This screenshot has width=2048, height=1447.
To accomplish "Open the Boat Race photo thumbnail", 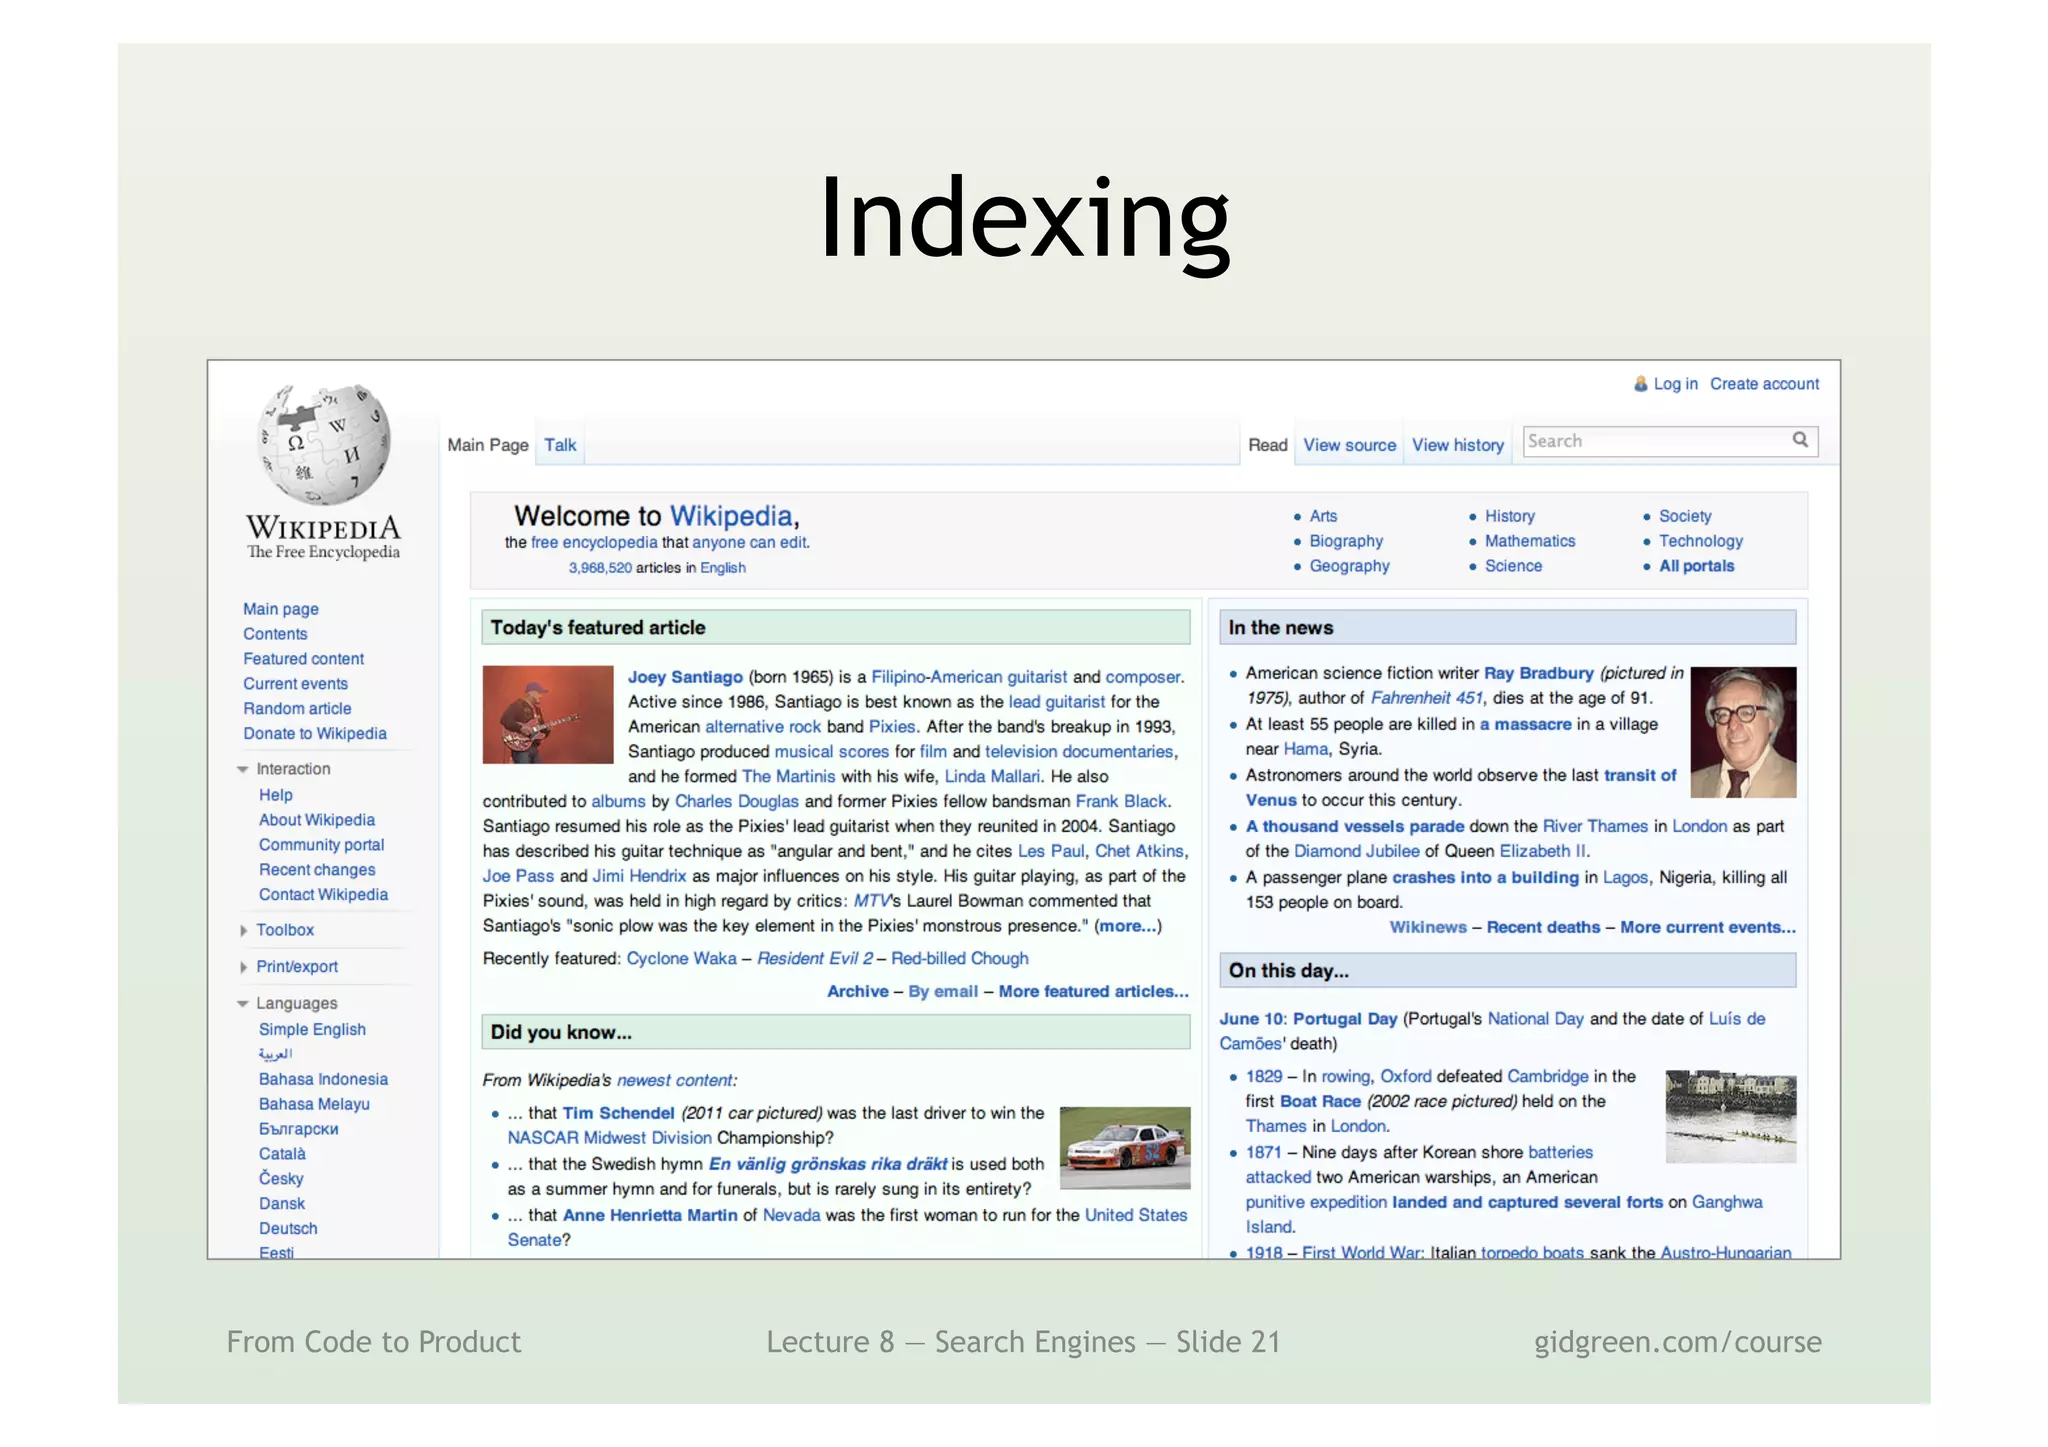I will pos(1731,1116).
